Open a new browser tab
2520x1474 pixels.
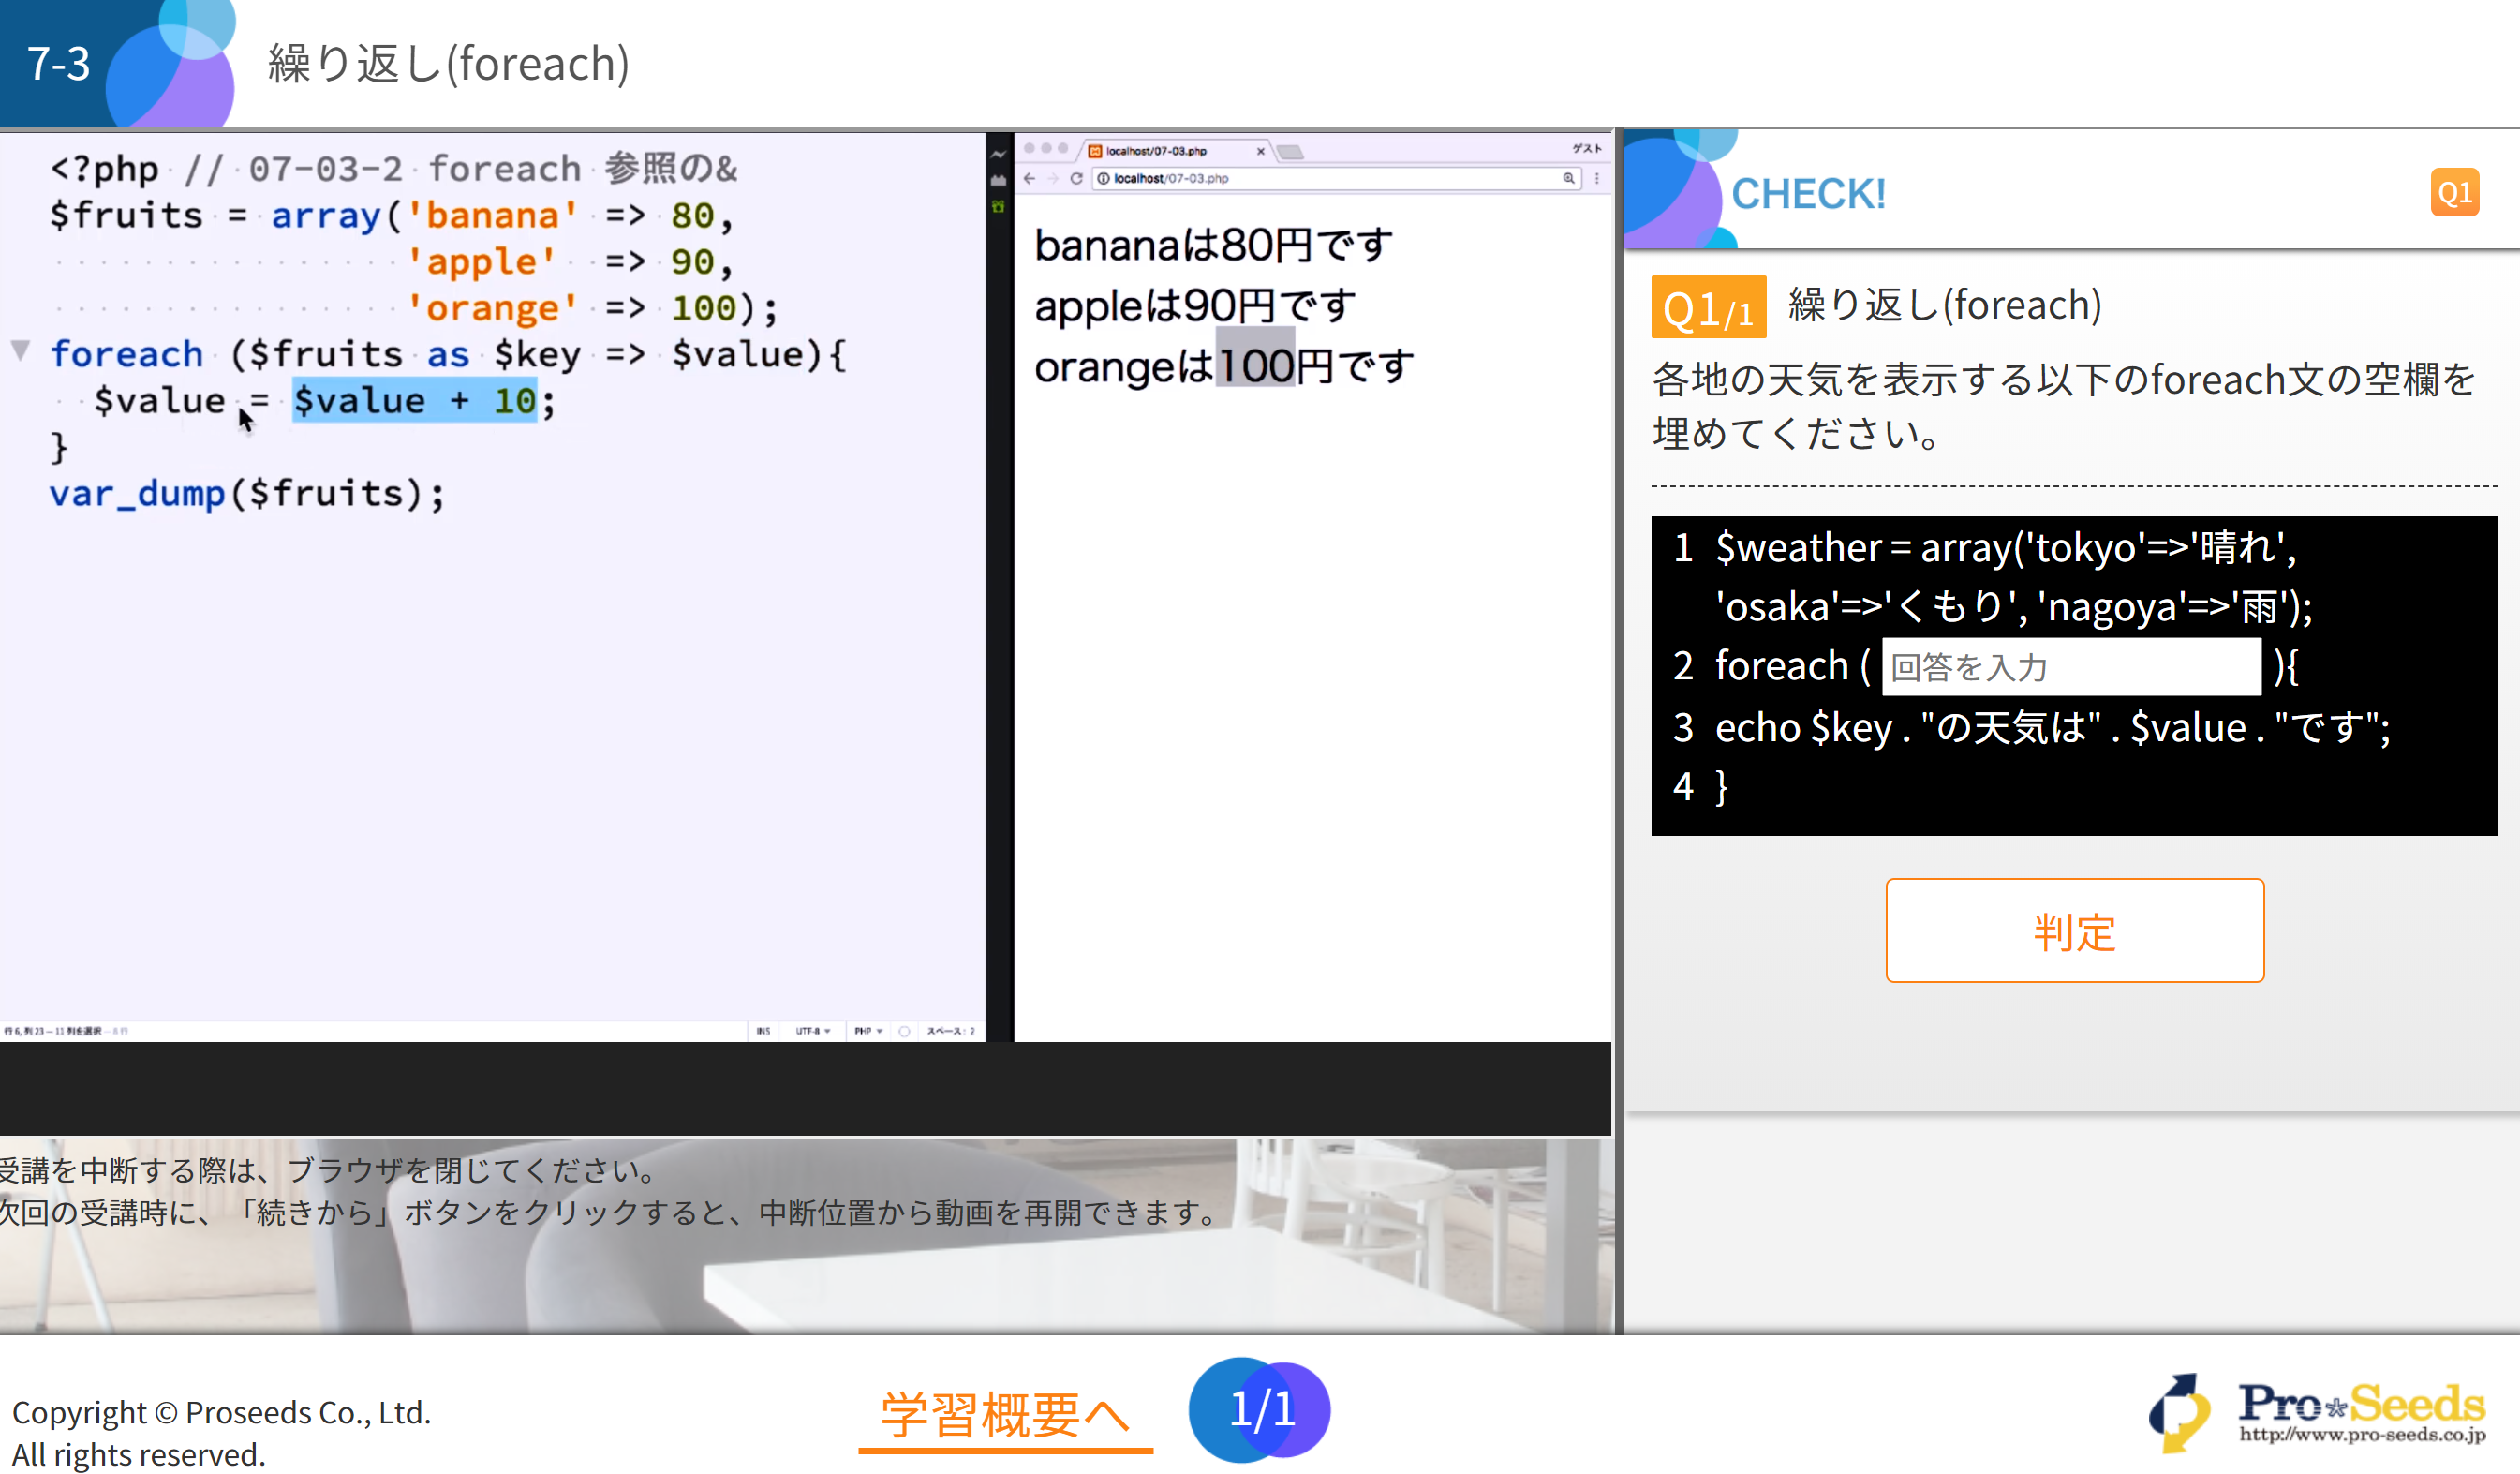(x=1291, y=152)
